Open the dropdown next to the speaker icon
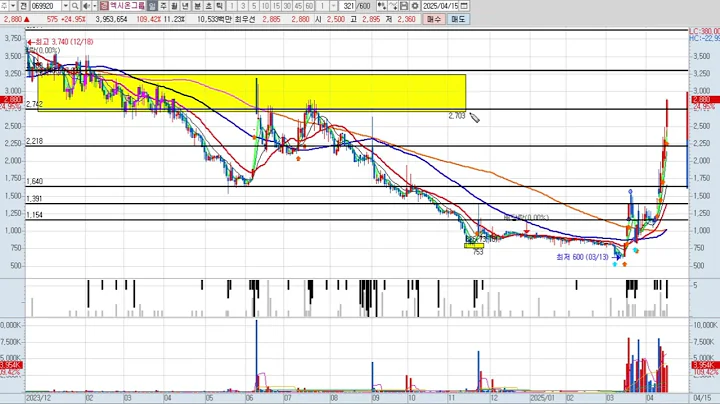 [95, 6]
